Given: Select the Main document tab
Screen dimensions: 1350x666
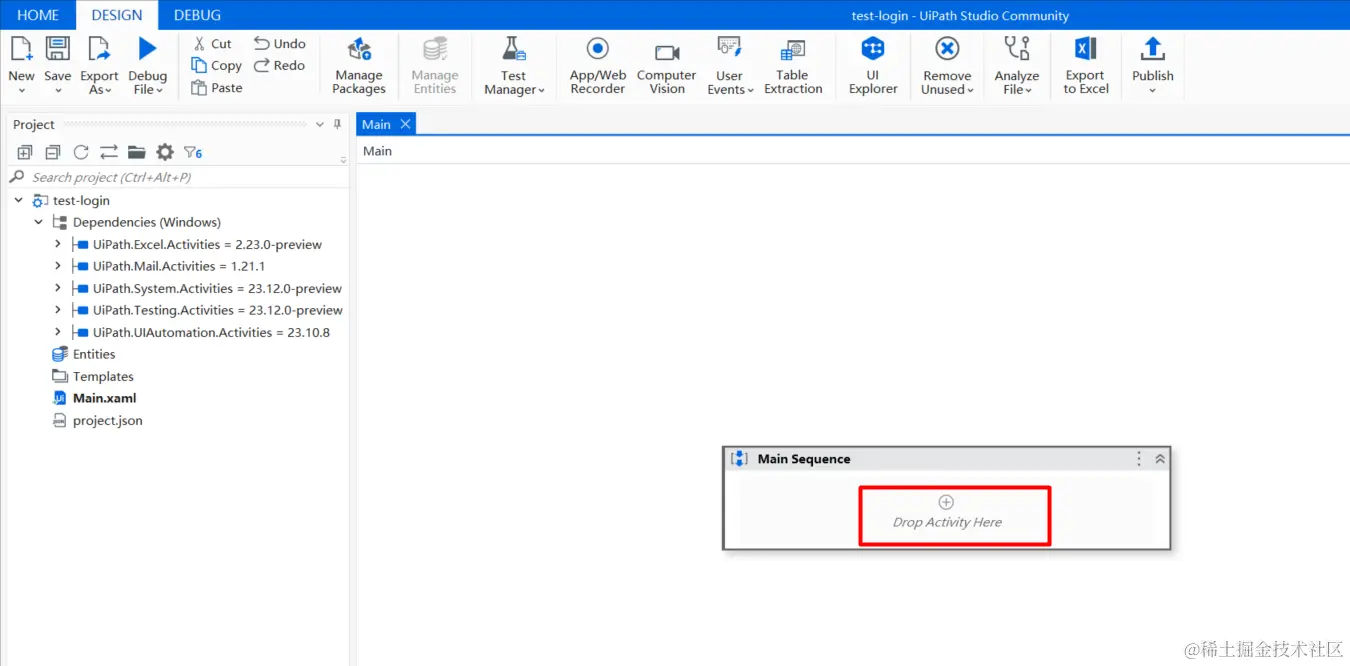Looking at the screenshot, I should pyautogui.click(x=377, y=124).
